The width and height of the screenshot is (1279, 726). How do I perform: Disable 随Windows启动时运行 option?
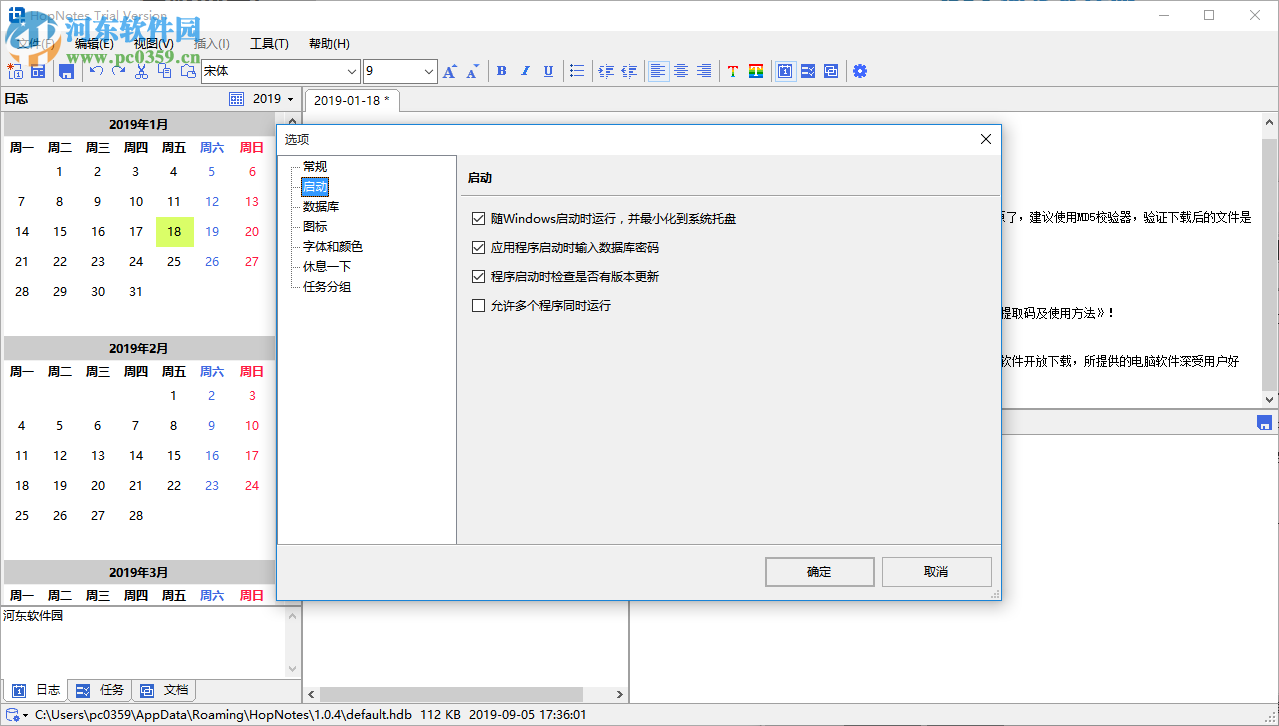(478, 218)
